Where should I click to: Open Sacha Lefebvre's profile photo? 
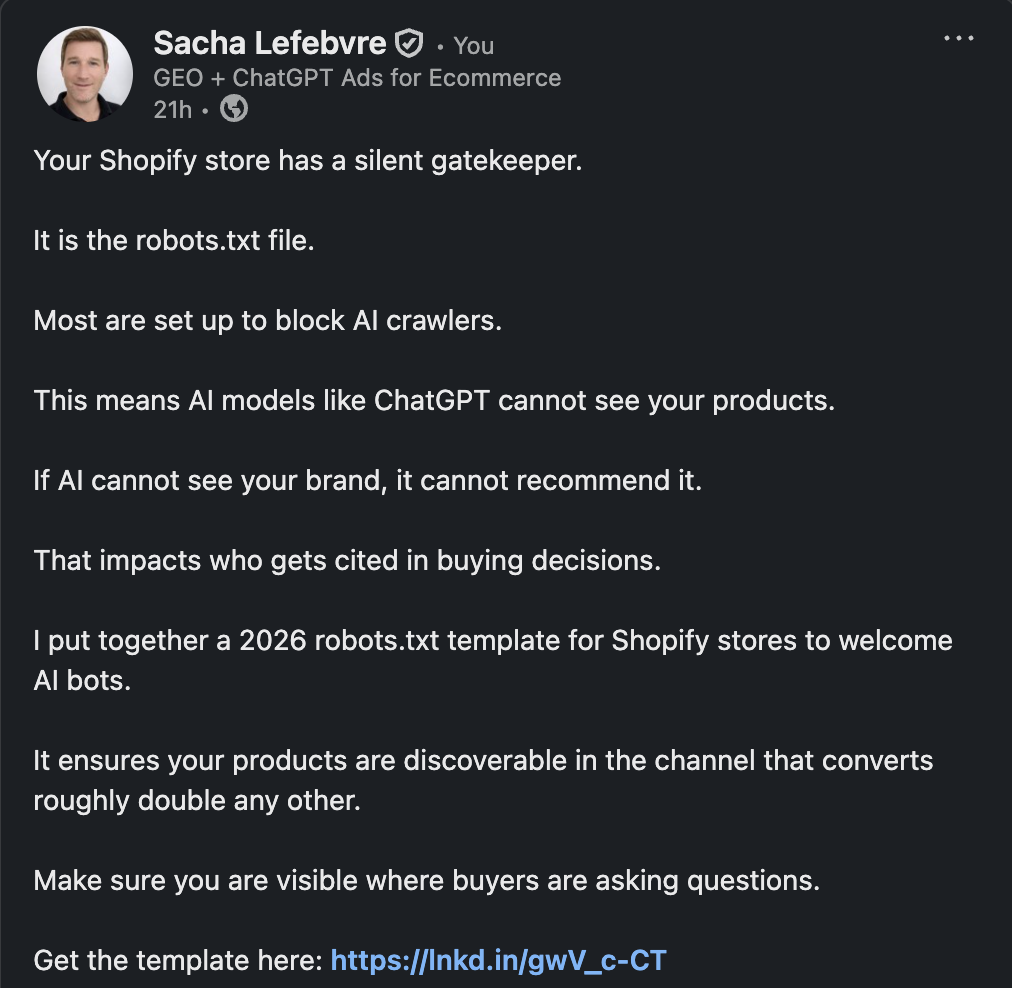(x=85, y=74)
